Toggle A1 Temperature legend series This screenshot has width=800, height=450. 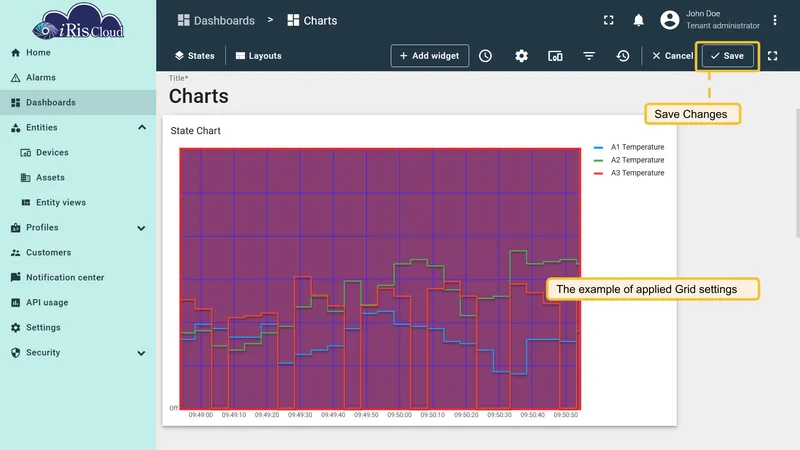pyautogui.click(x=629, y=147)
